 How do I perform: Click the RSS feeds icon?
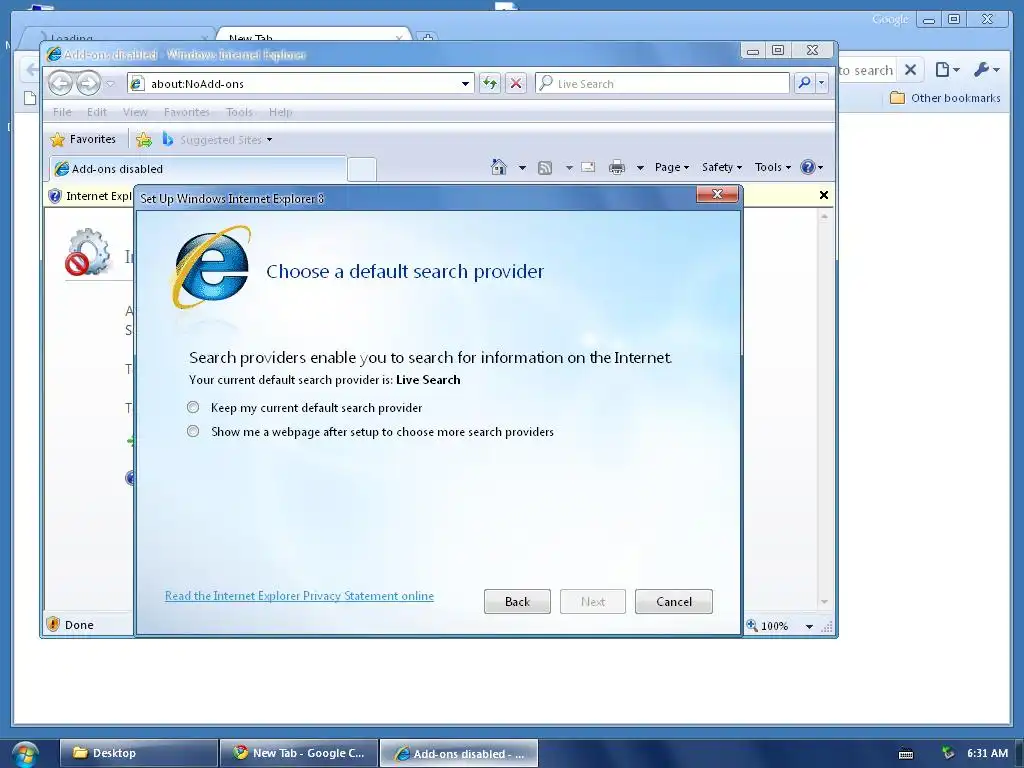(545, 168)
